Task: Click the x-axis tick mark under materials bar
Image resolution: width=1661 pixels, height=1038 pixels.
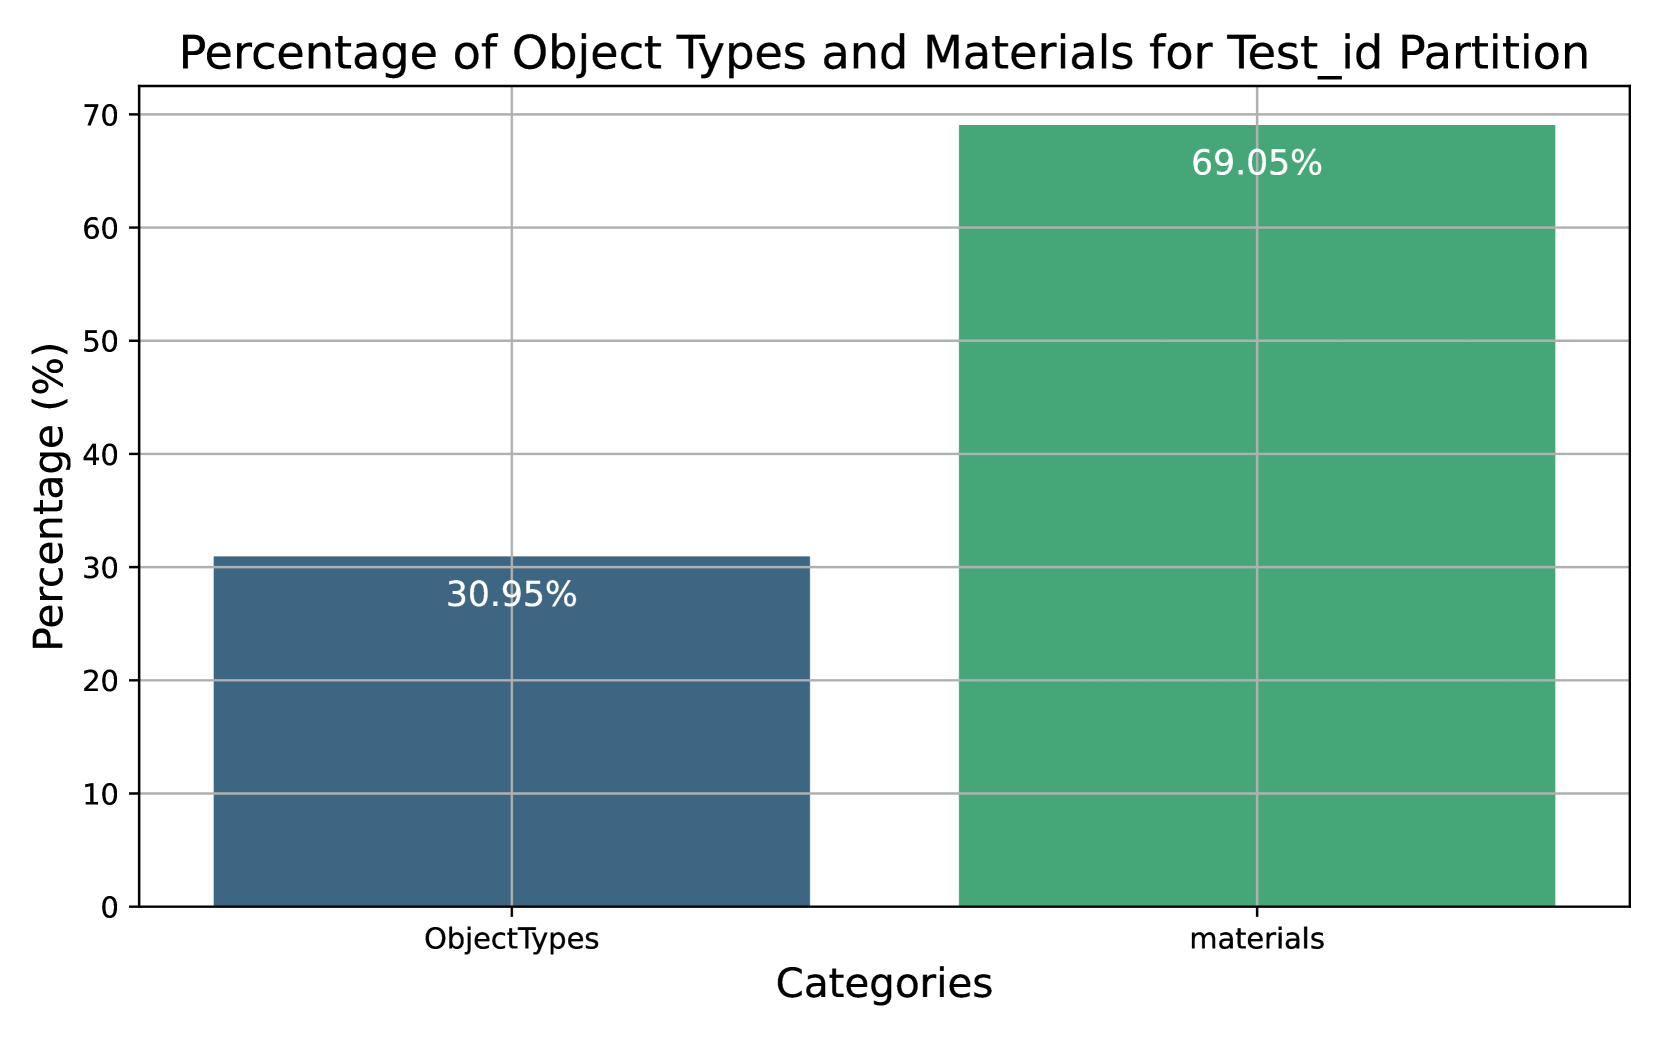Action: tap(1256, 911)
